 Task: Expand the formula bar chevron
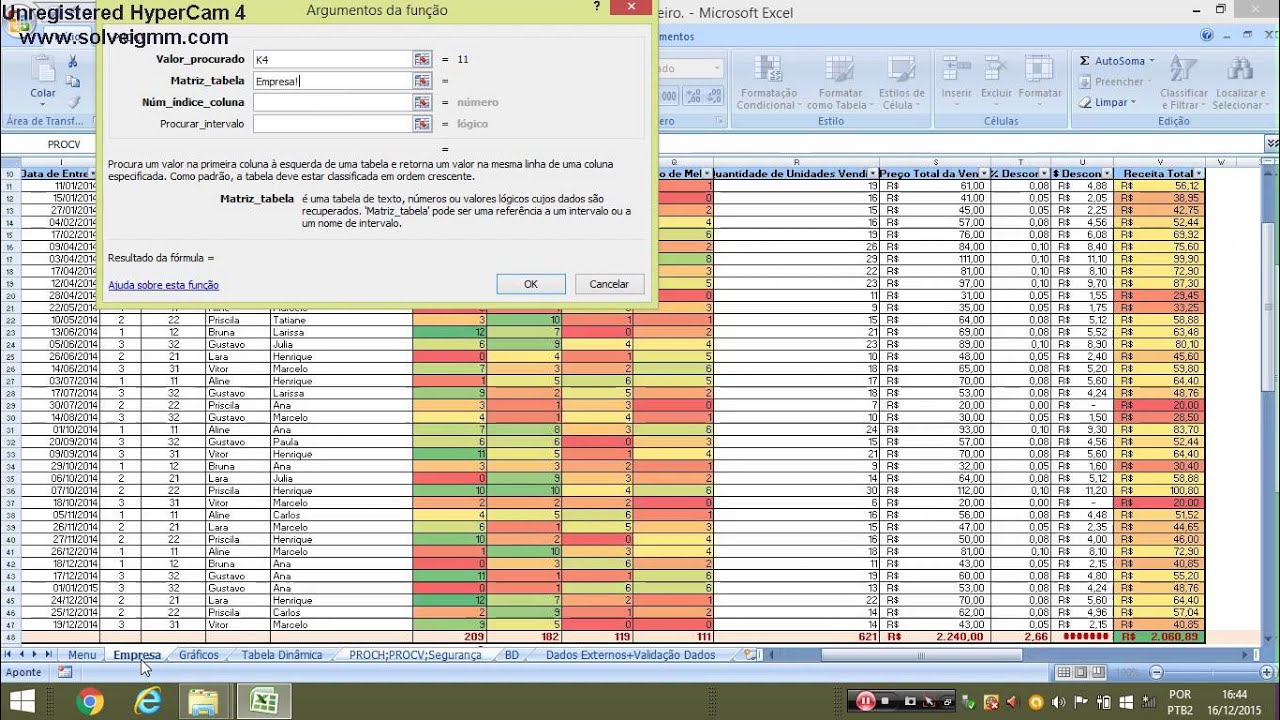(1270, 144)
